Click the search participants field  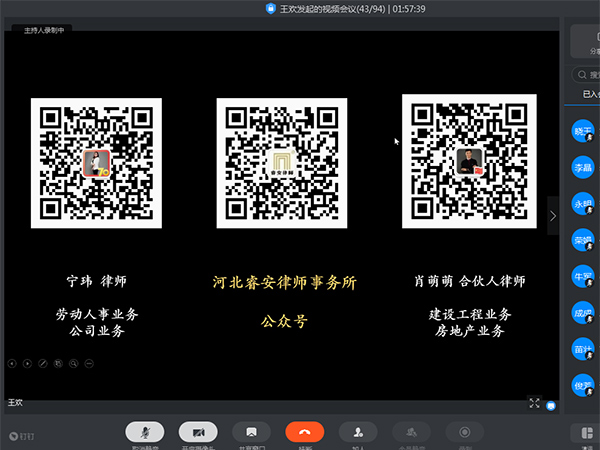[x=586, y=74]
